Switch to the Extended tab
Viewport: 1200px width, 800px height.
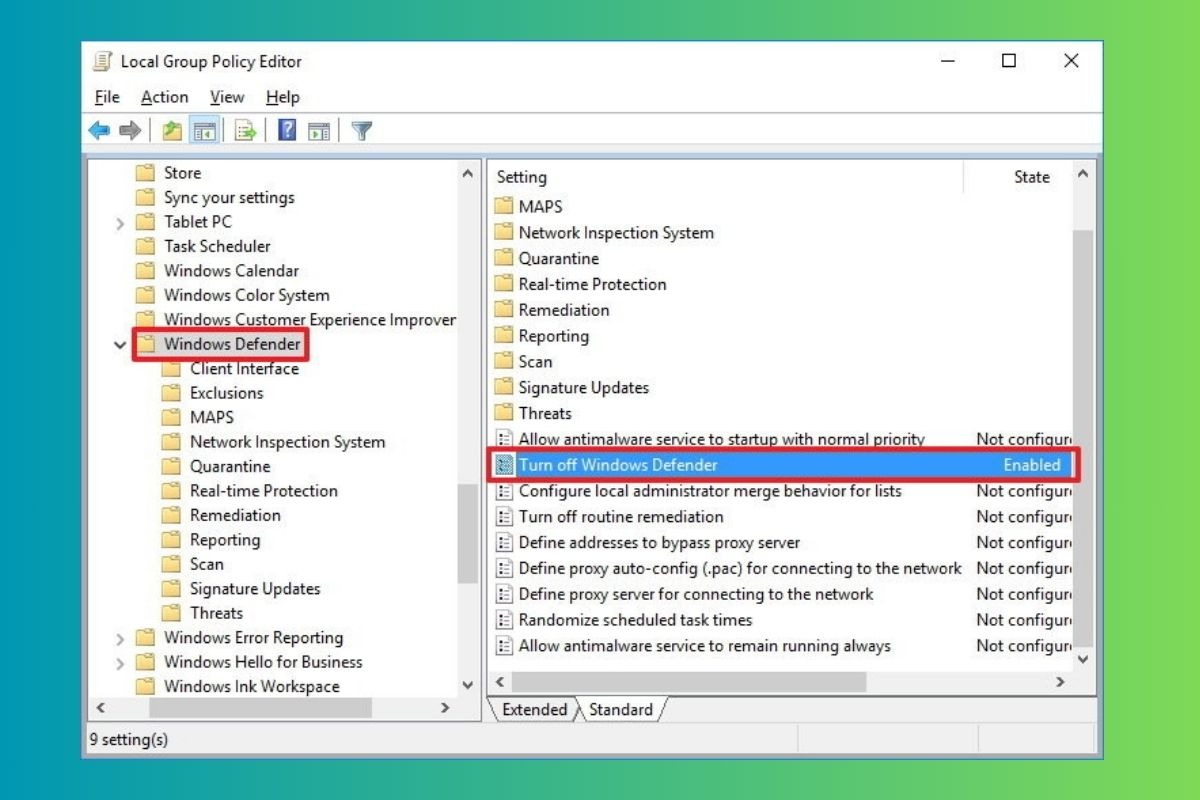pos(534,709)
